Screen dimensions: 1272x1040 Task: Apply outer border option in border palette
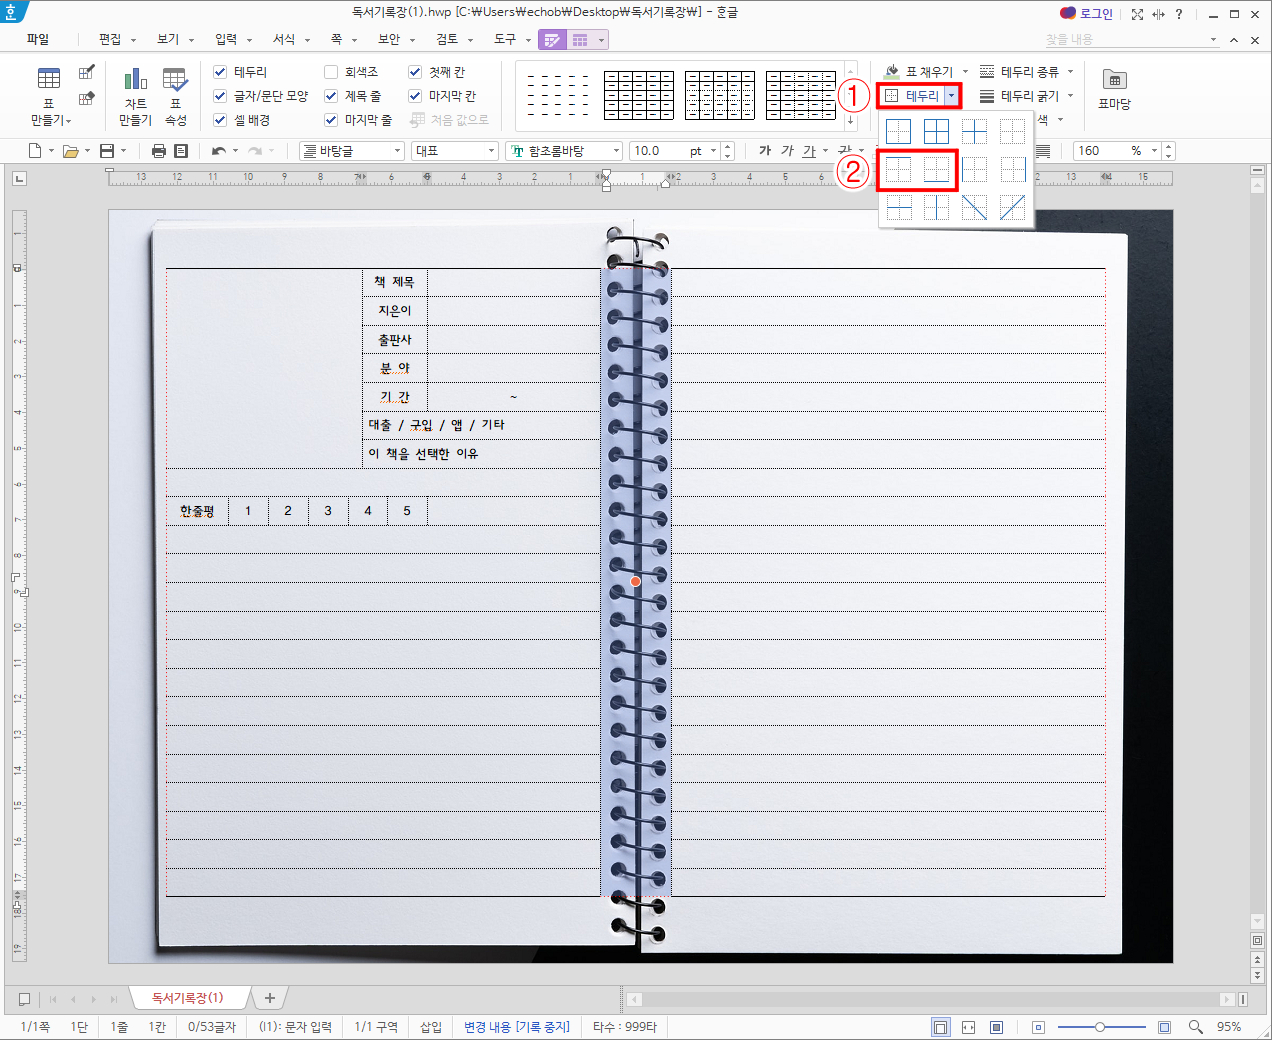click(x=898, y=132)
